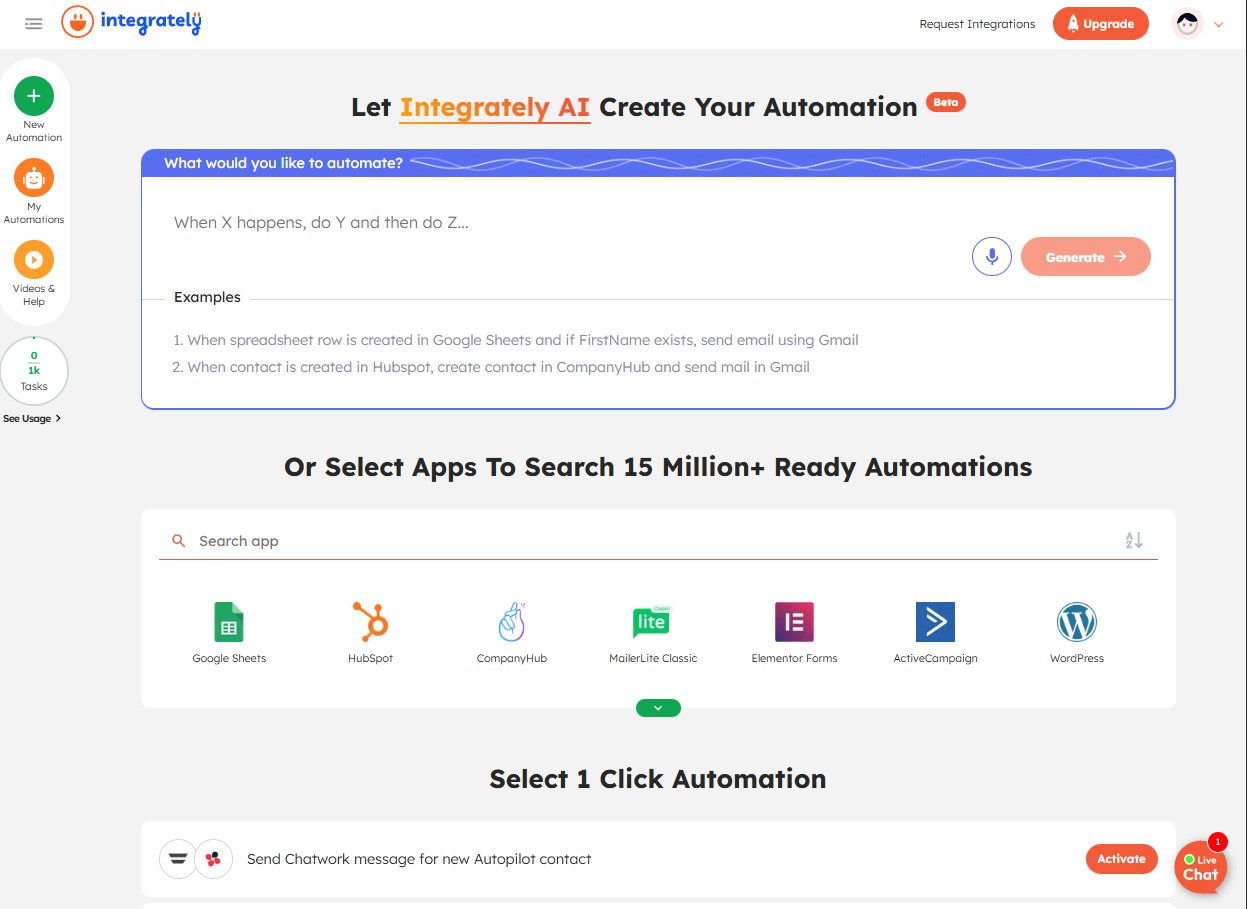This screenshot has width=1247, height=909.
Task: Open the Live Chat bubble
Action: tap(1200, 866)
